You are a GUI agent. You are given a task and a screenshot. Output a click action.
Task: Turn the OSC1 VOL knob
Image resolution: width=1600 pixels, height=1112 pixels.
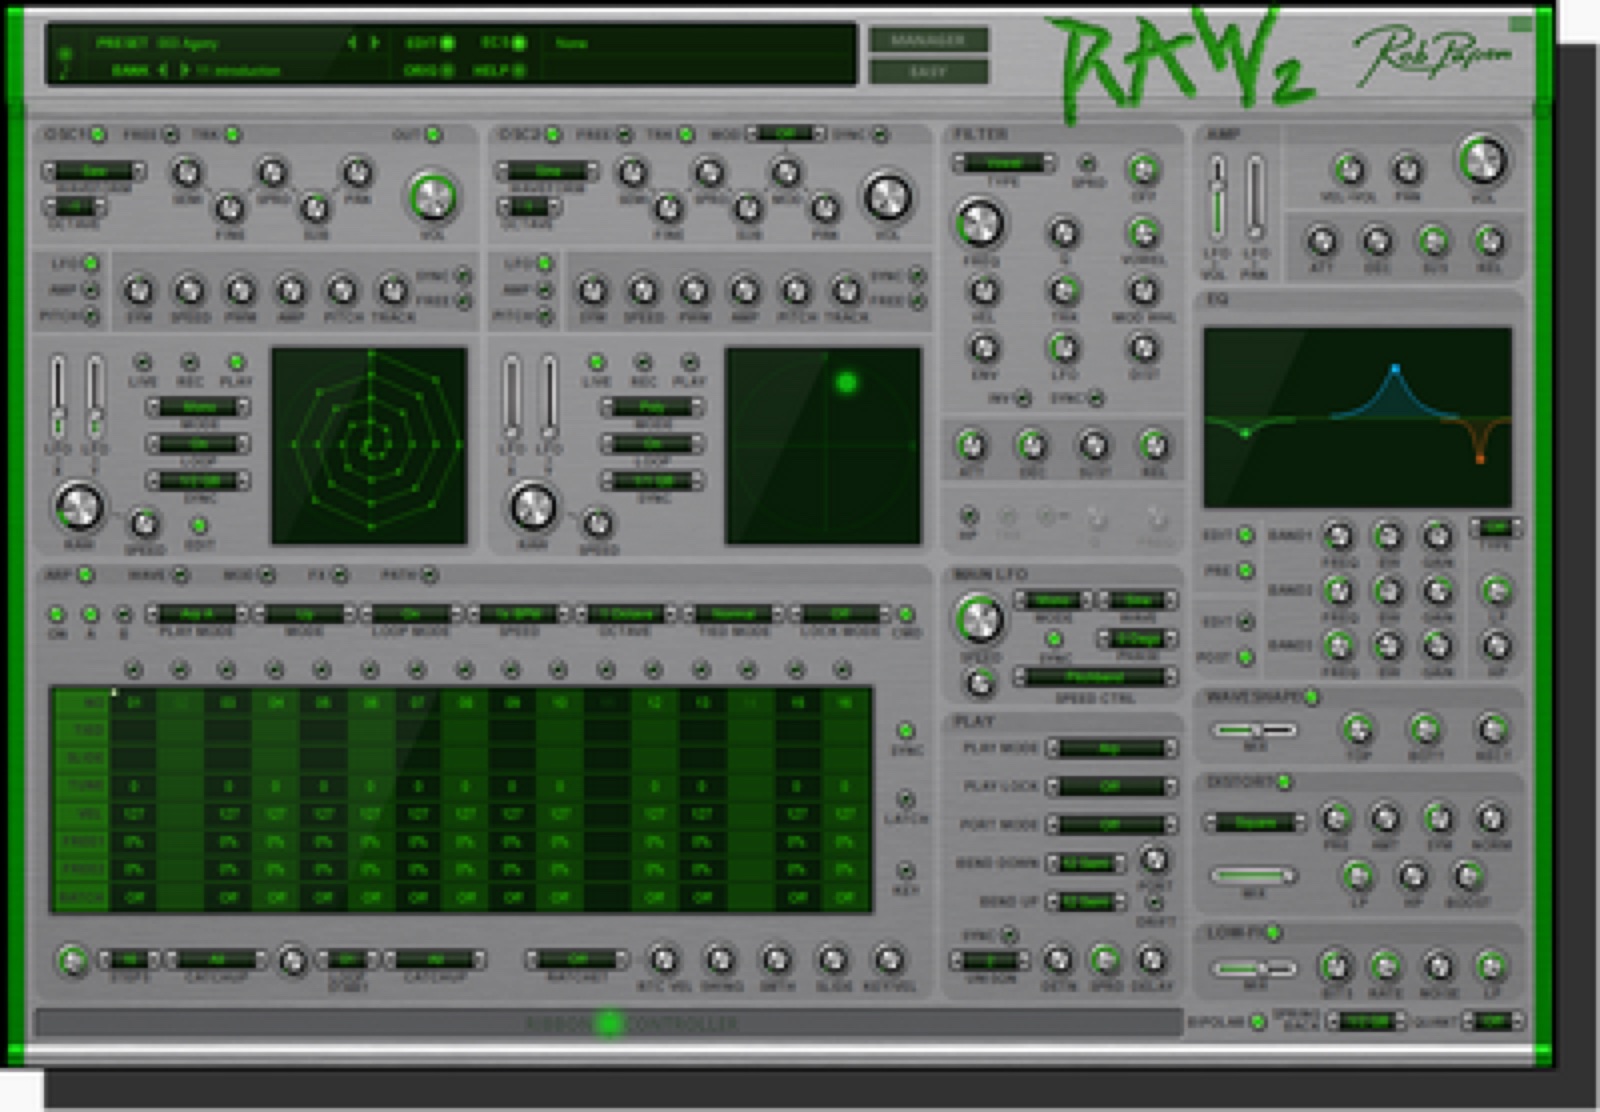click(432, 197)
